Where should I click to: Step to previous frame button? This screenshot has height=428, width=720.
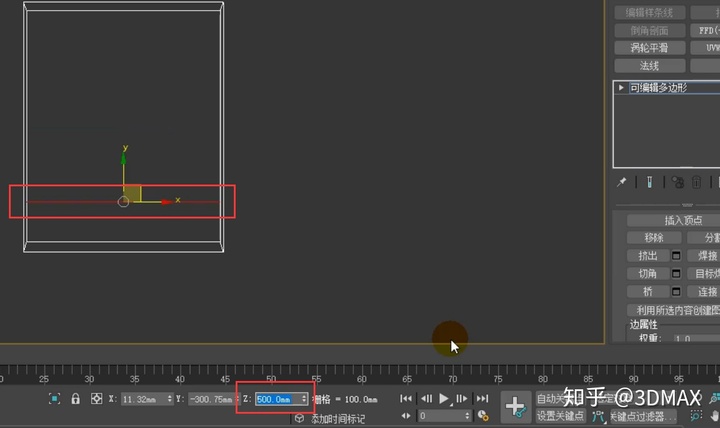pyautogui.click(x=426, y=399)
